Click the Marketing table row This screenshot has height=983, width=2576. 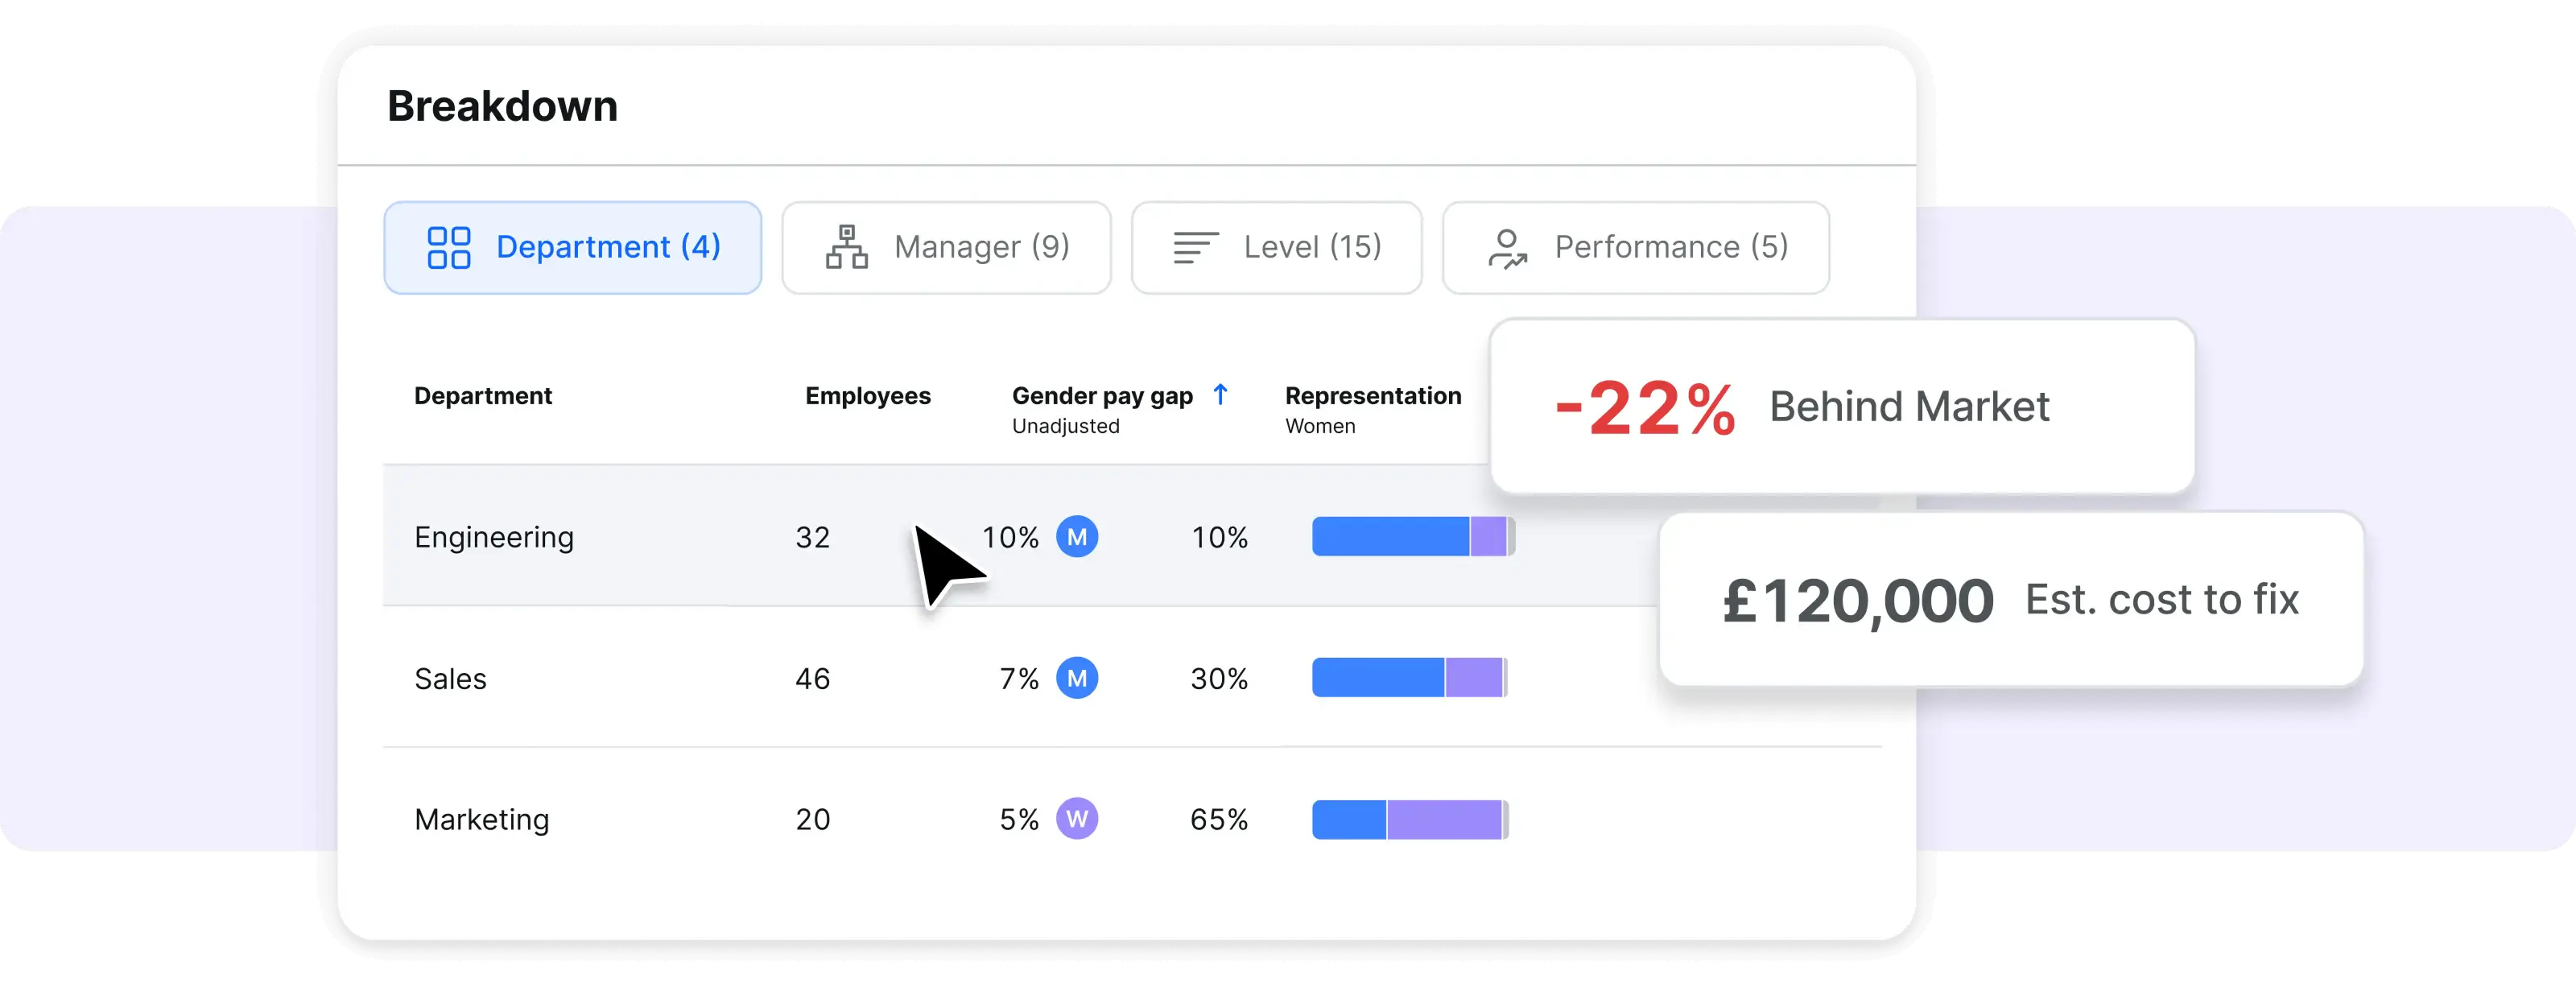pyautogui.click(x=700, y=819)
